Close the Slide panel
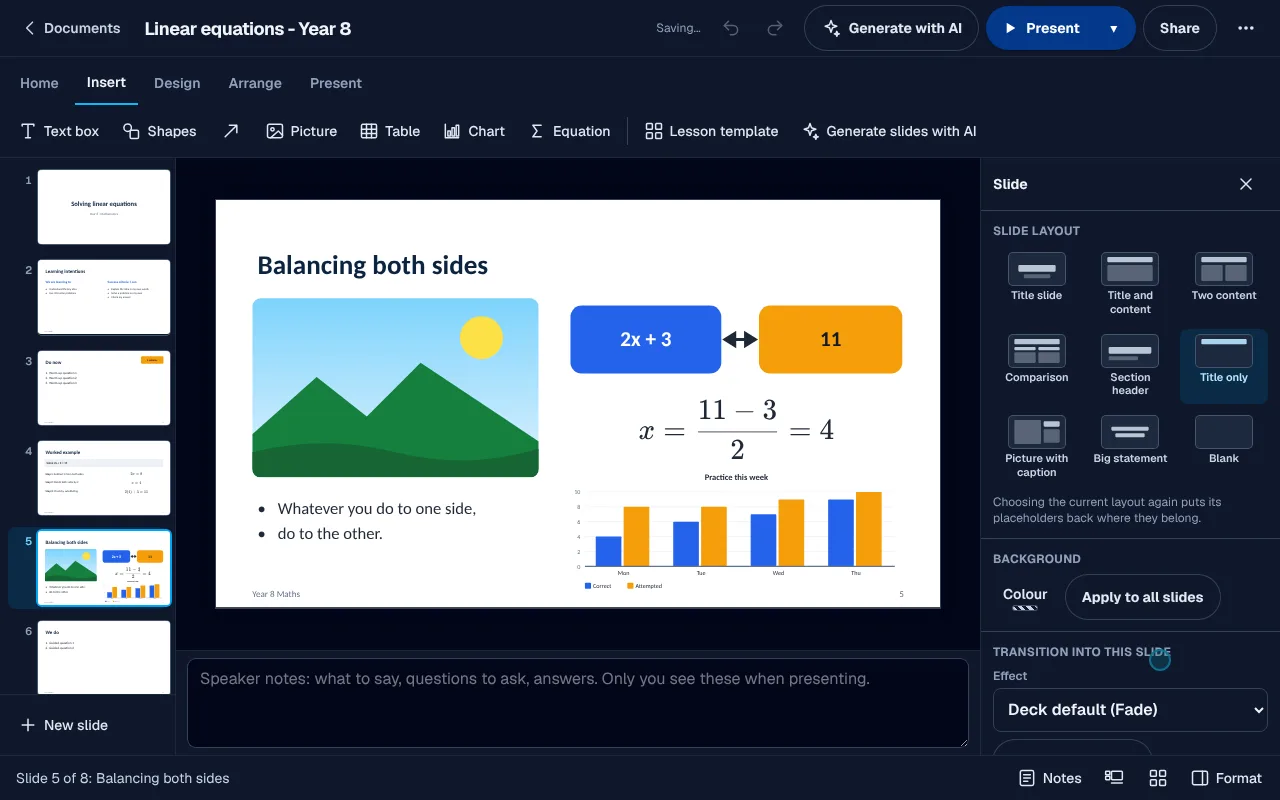 tap(1246, 184)
